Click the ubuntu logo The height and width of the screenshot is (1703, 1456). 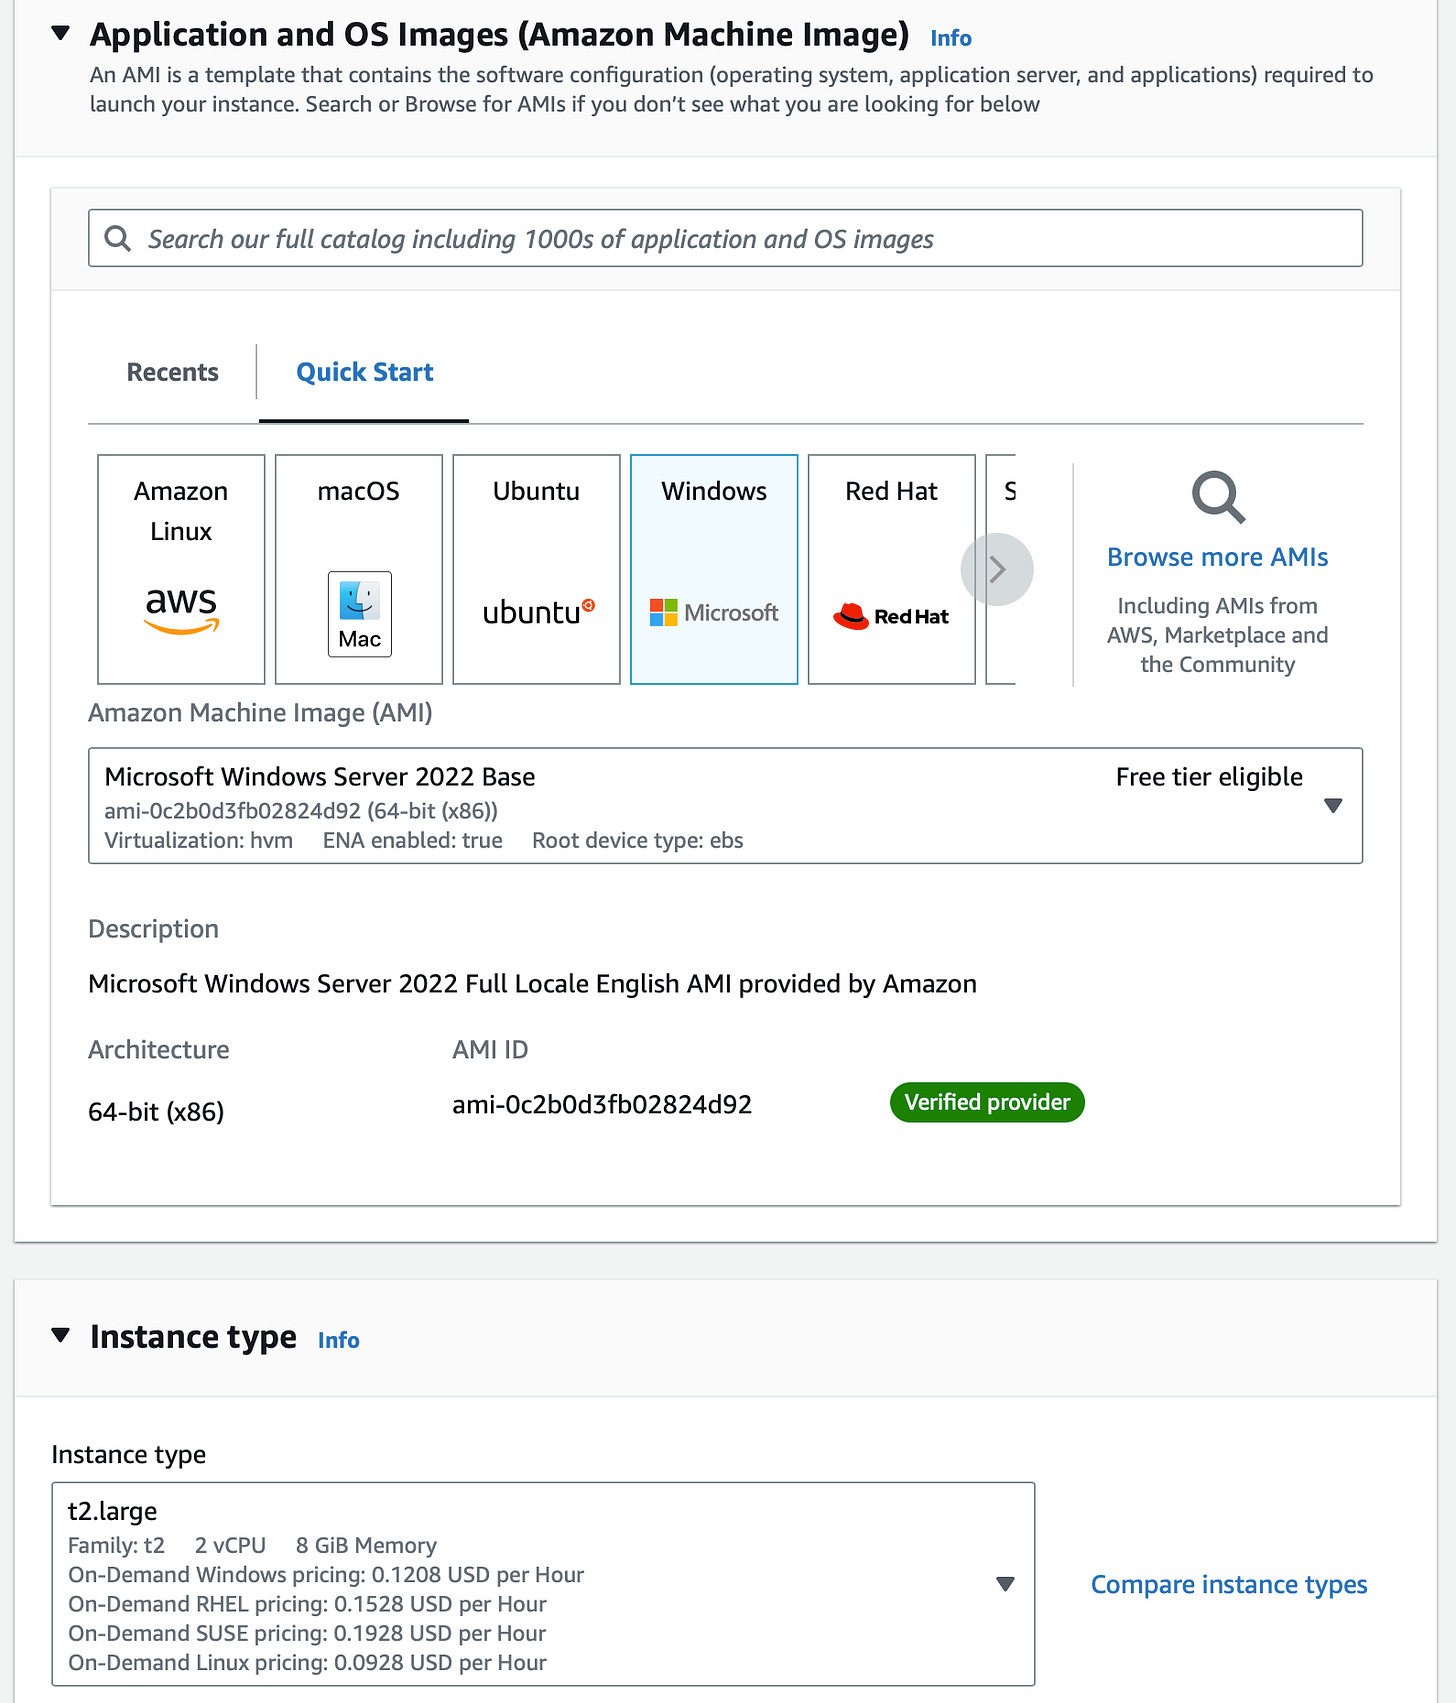coord(539,612)
